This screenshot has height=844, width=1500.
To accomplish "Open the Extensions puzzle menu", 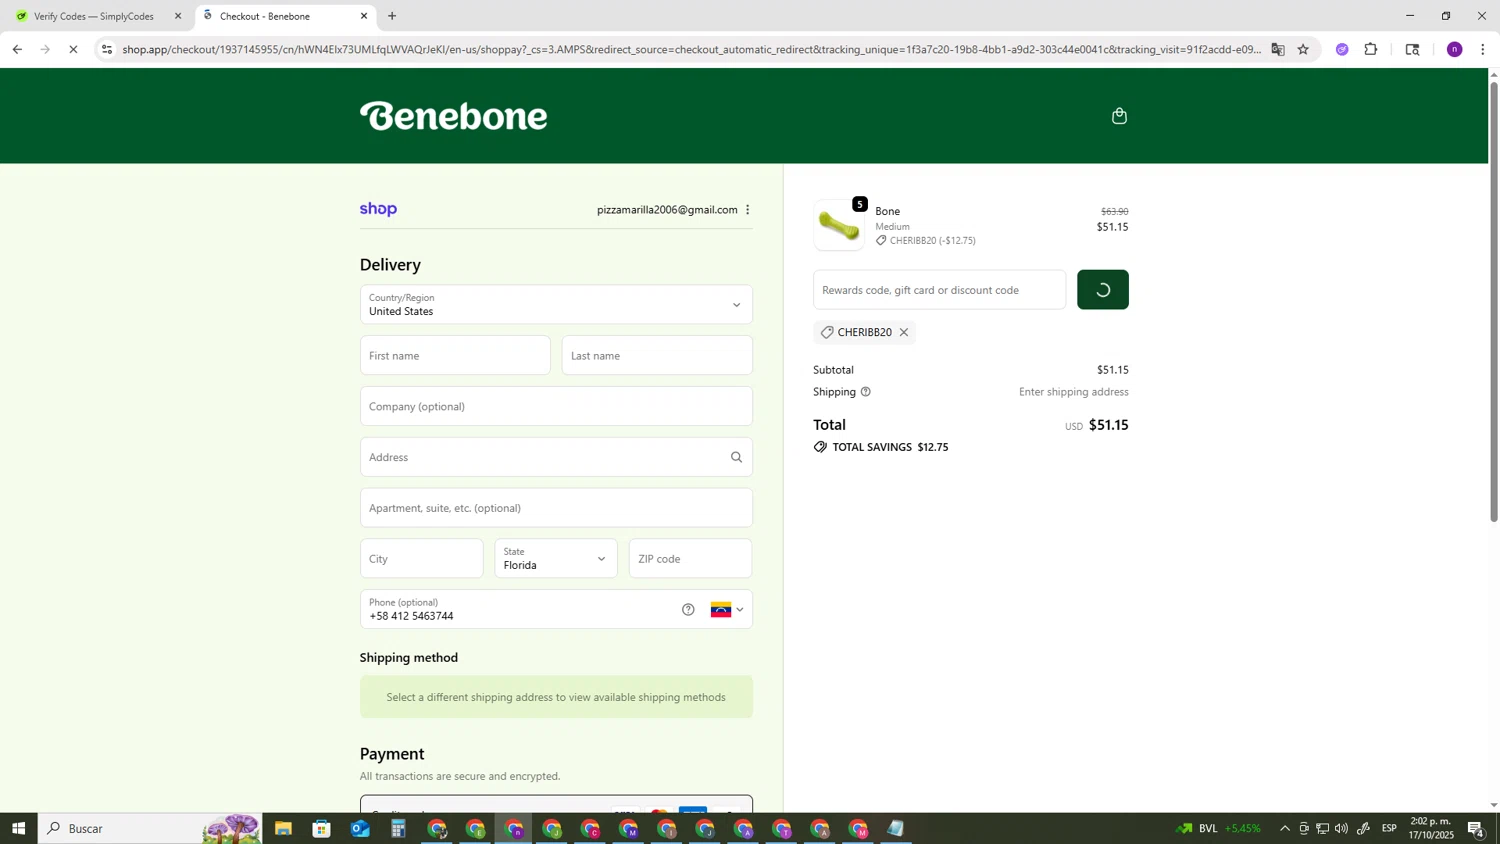I will point(1371,49).
